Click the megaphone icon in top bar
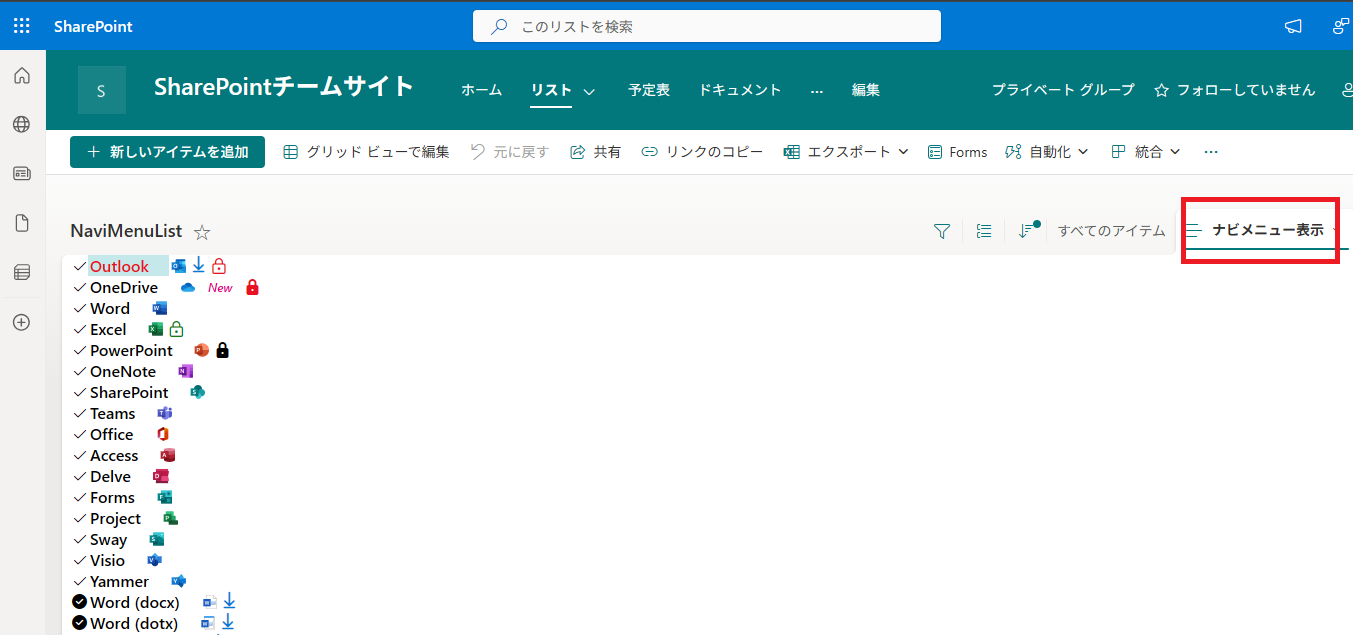 1293,27
